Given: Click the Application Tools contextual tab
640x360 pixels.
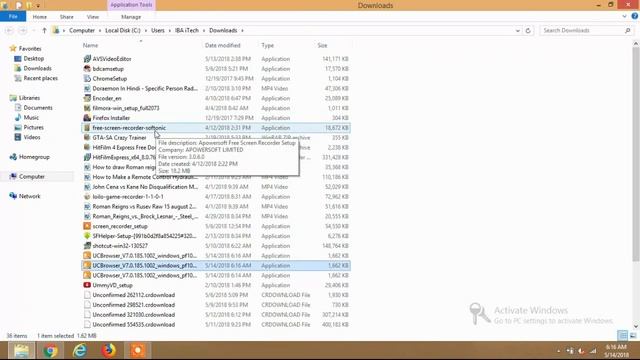Looking at the screenshot, I should [x=131, y=5].
